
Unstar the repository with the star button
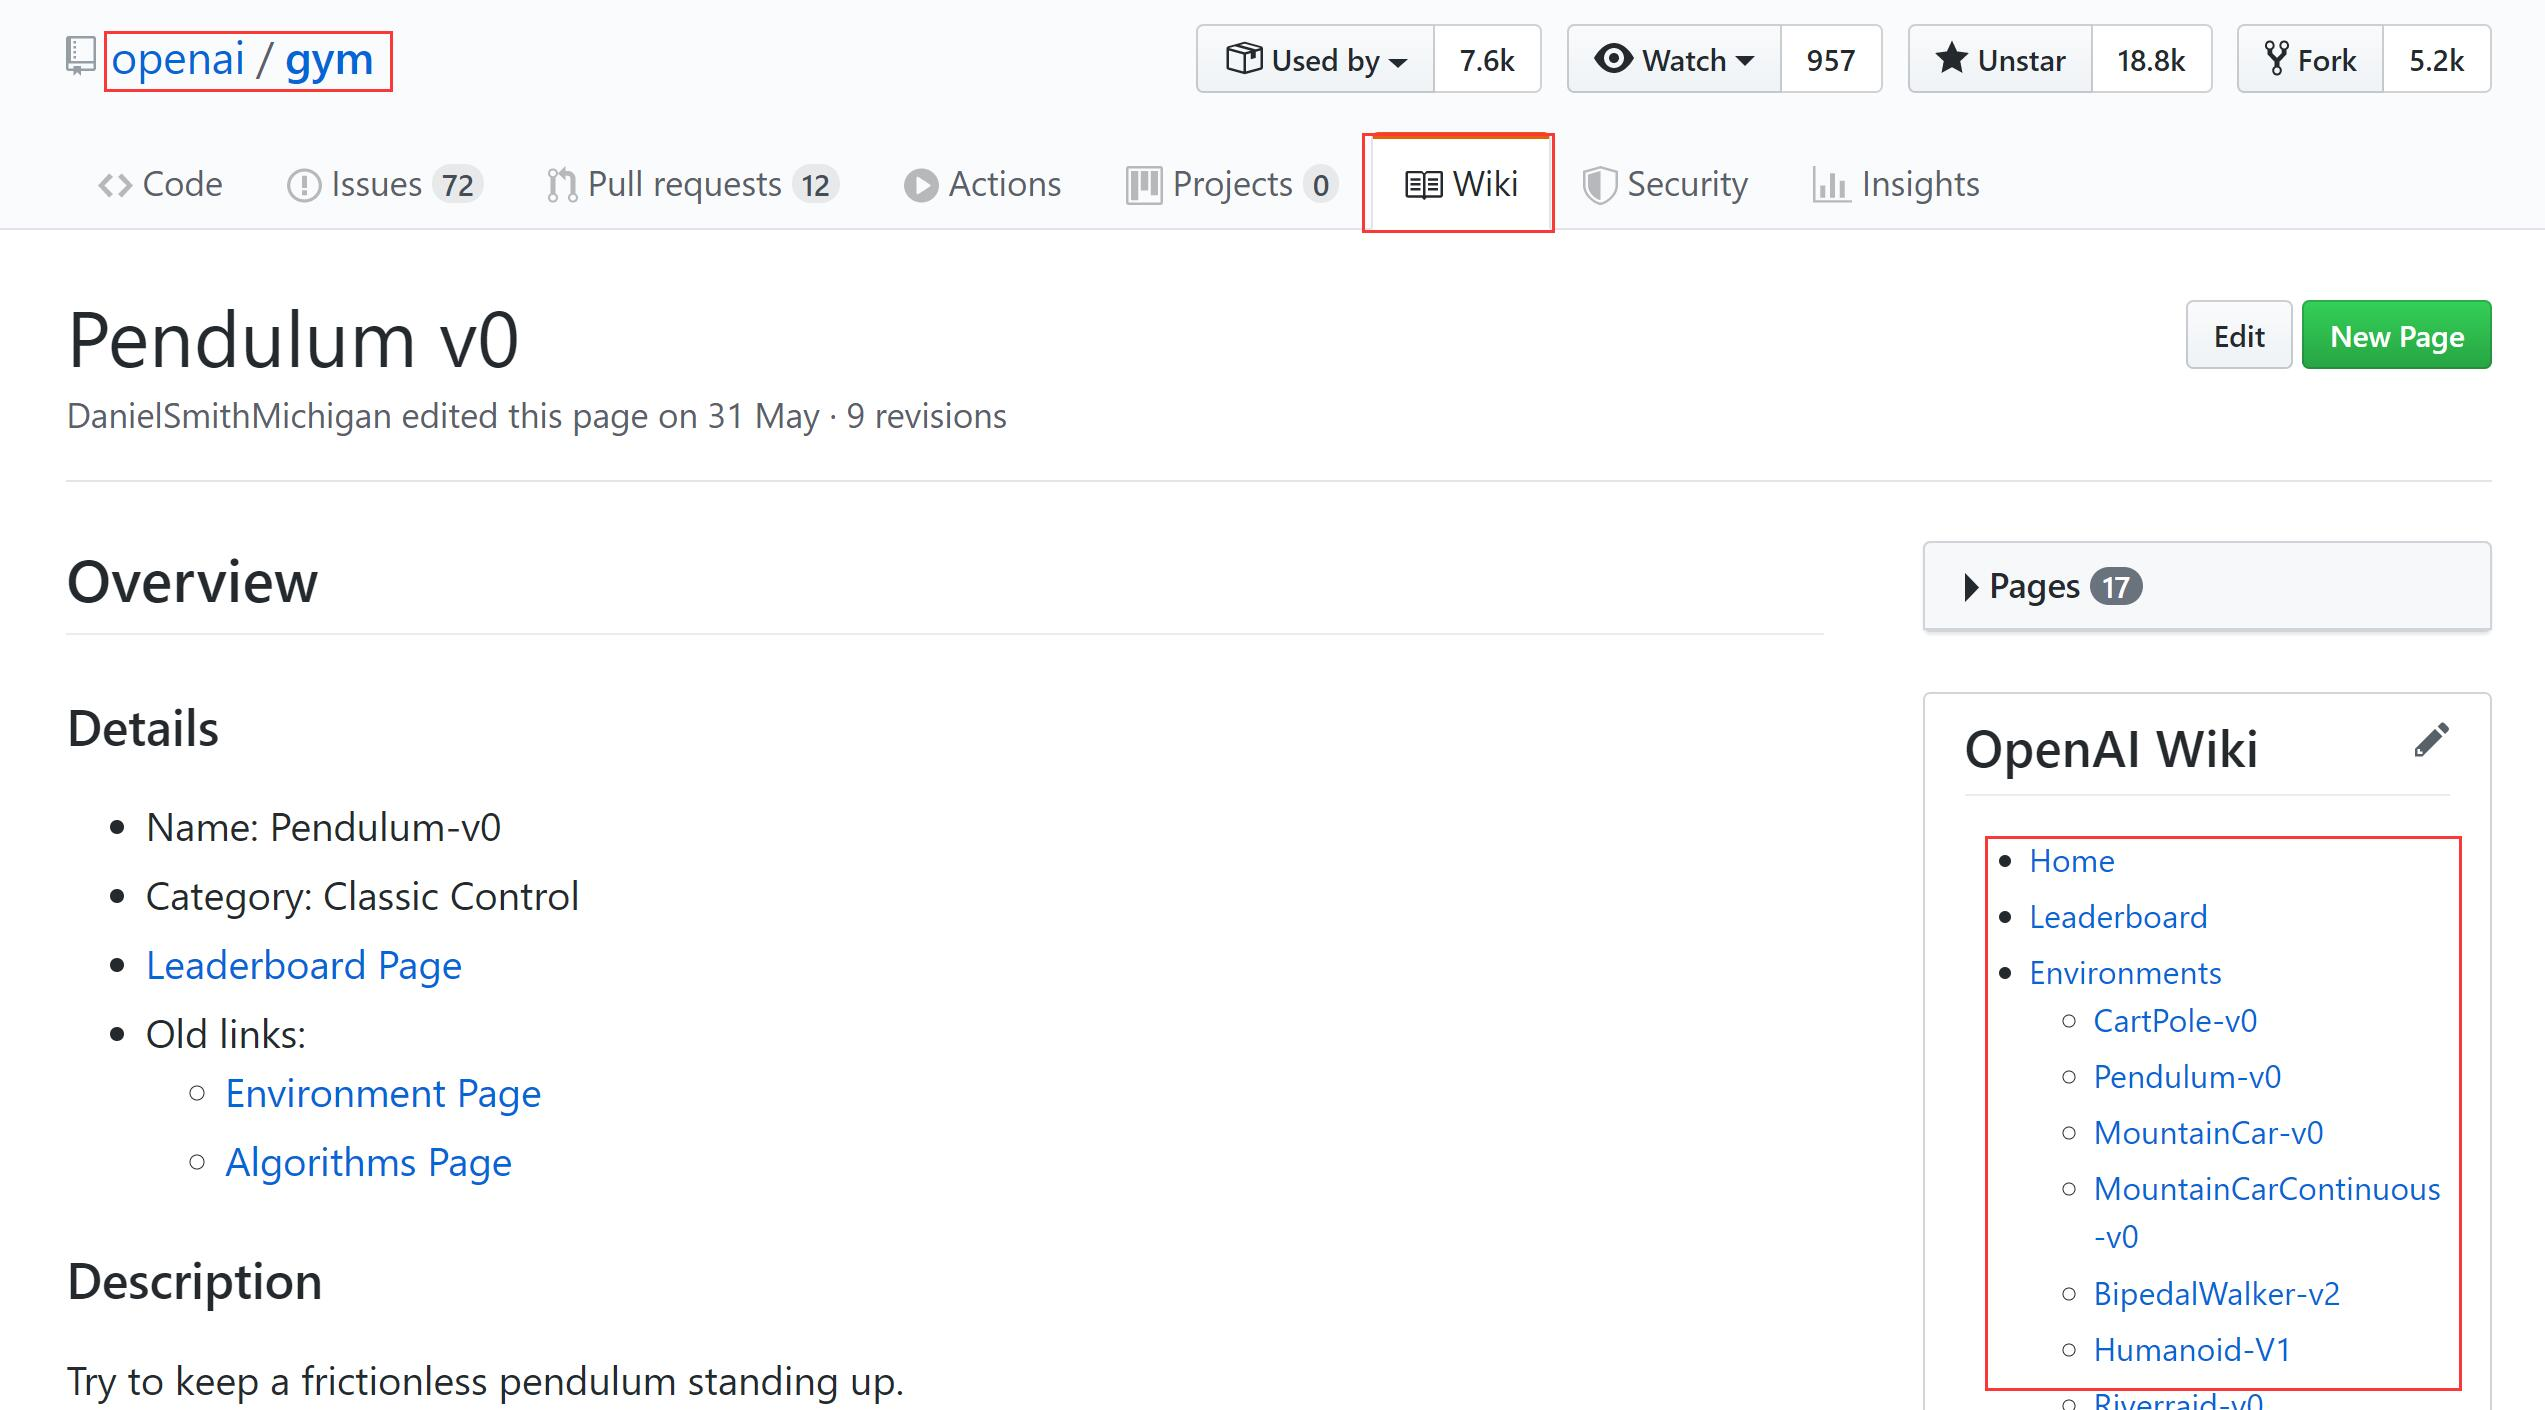(2000, 60)
